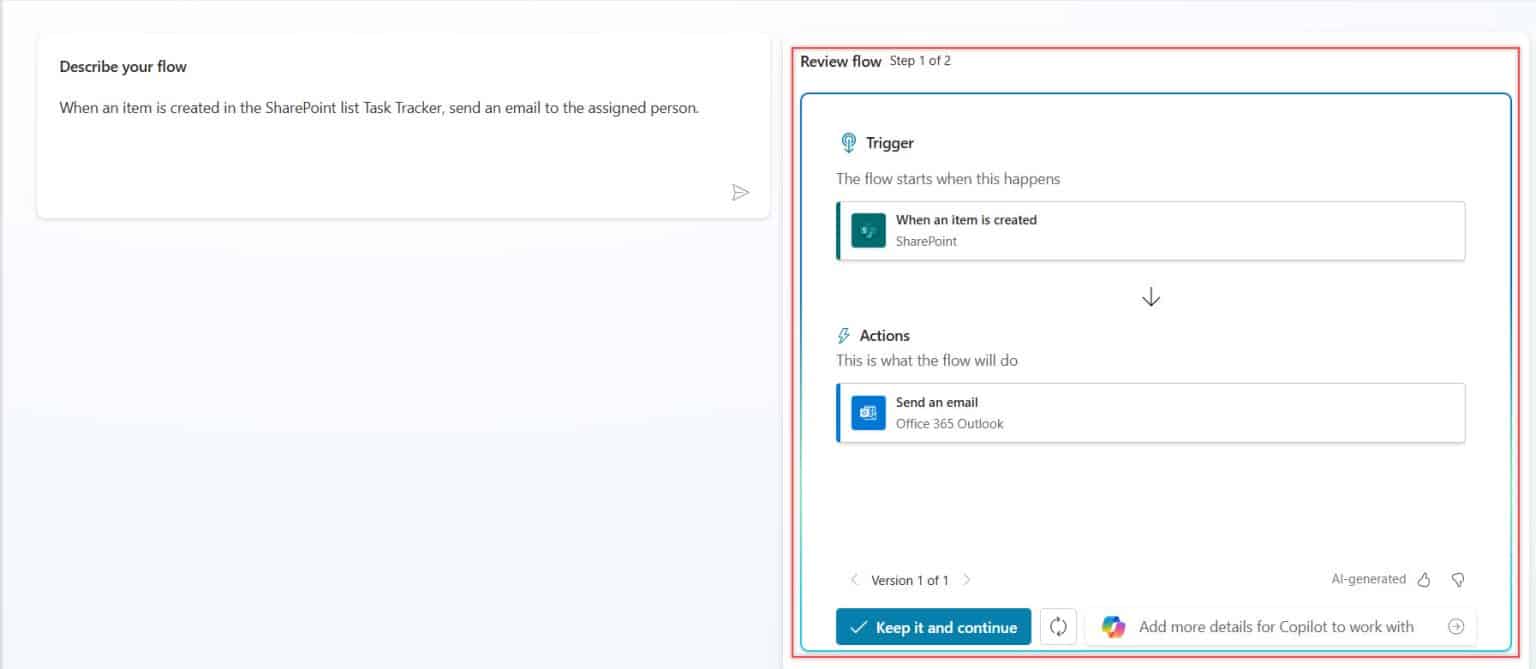Image resolution: width=1536 pixels, height=669 pixels.
Task: Click the Version 1 of 1 label
Action: click(x=910, y=580)
